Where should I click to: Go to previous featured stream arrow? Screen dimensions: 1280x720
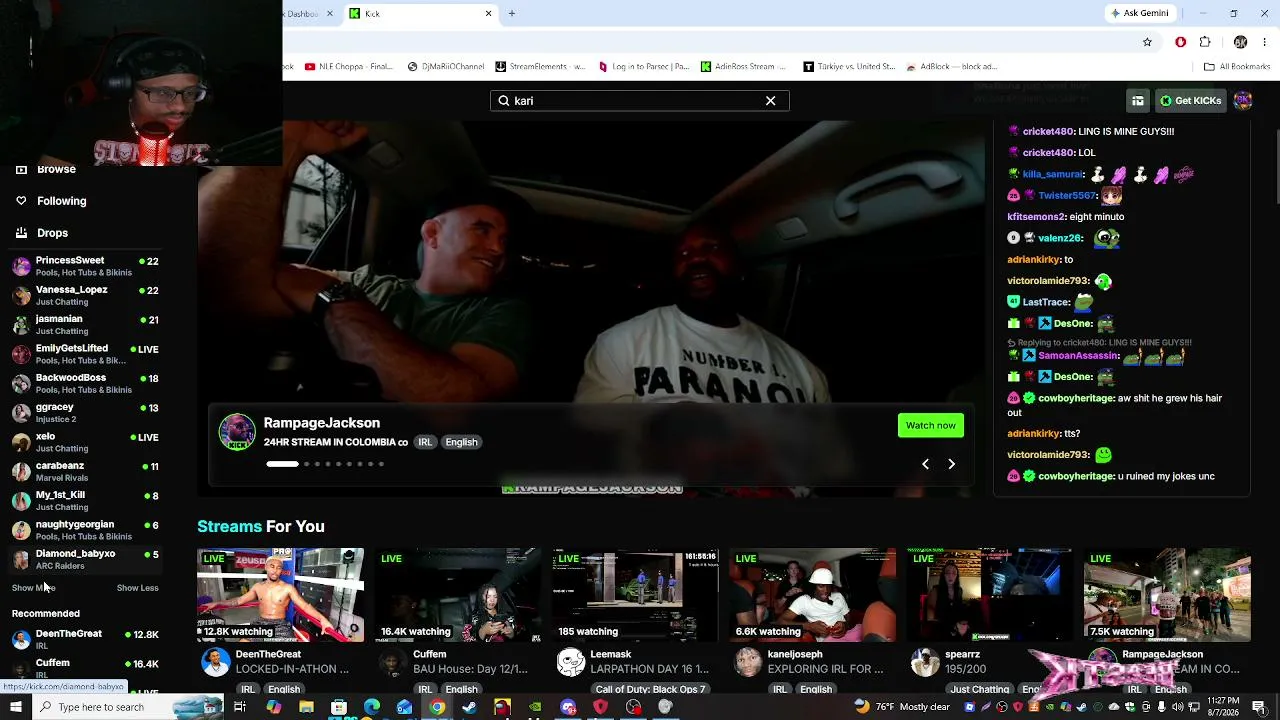click(x=925, y=464)
